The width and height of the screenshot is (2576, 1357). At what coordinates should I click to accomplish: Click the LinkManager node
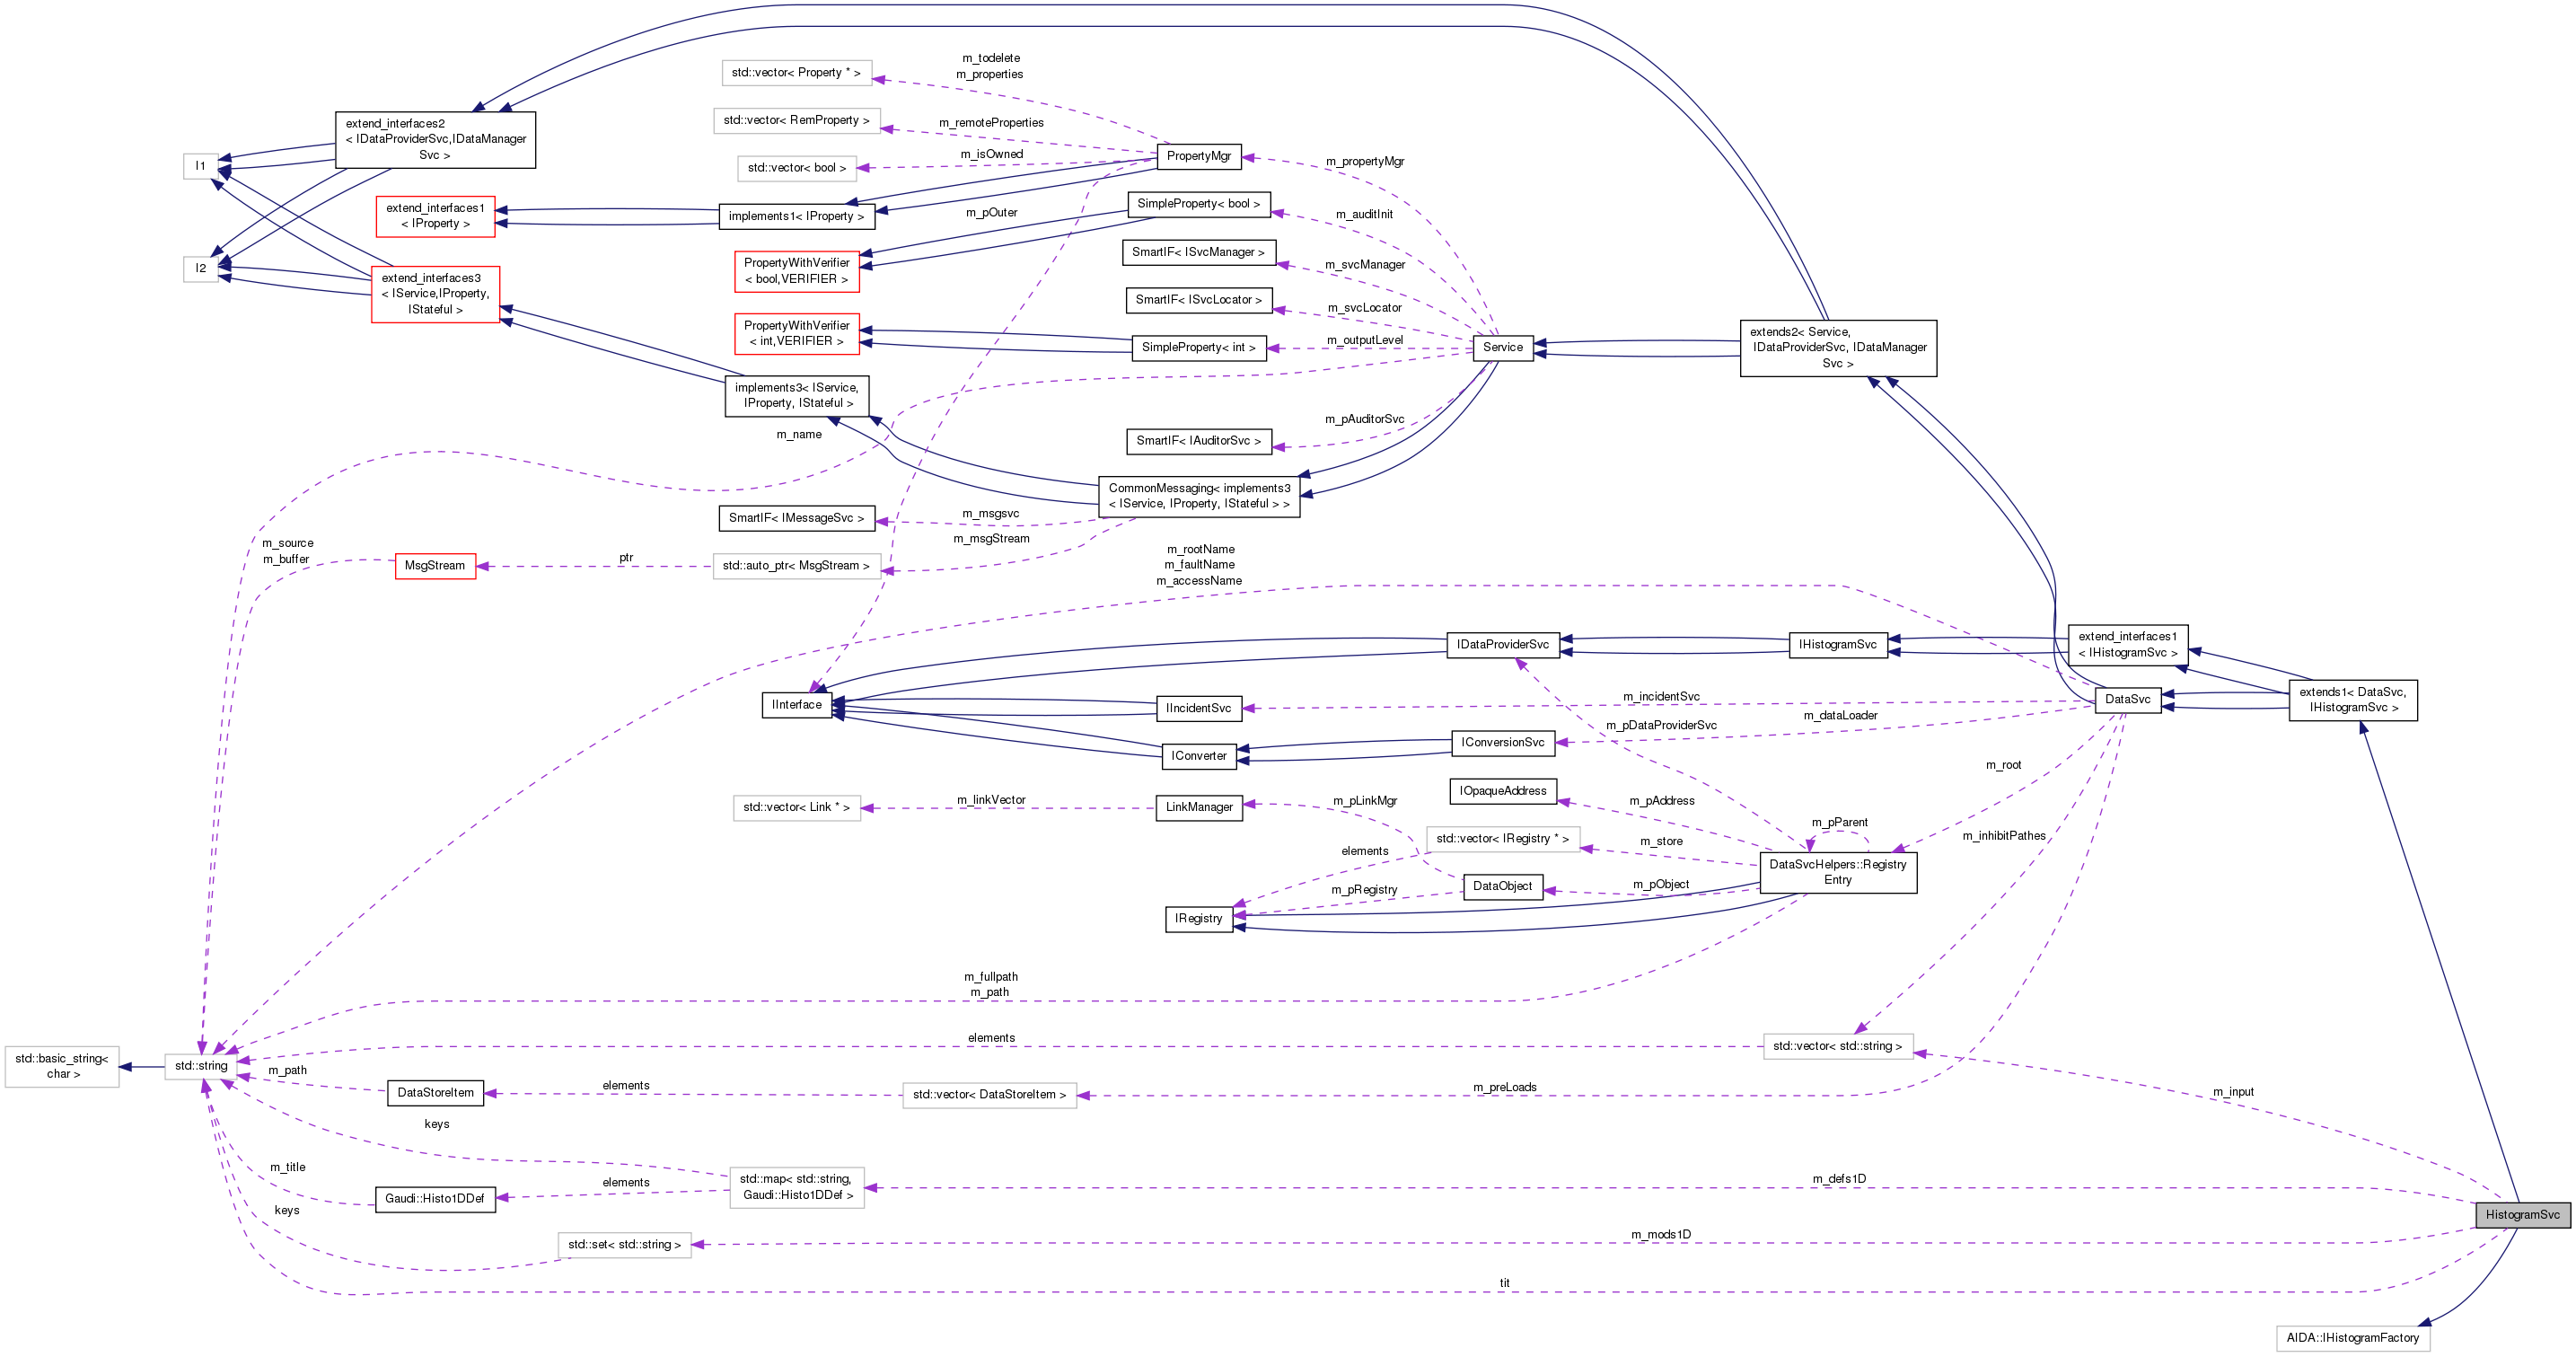coord(1199,807)
